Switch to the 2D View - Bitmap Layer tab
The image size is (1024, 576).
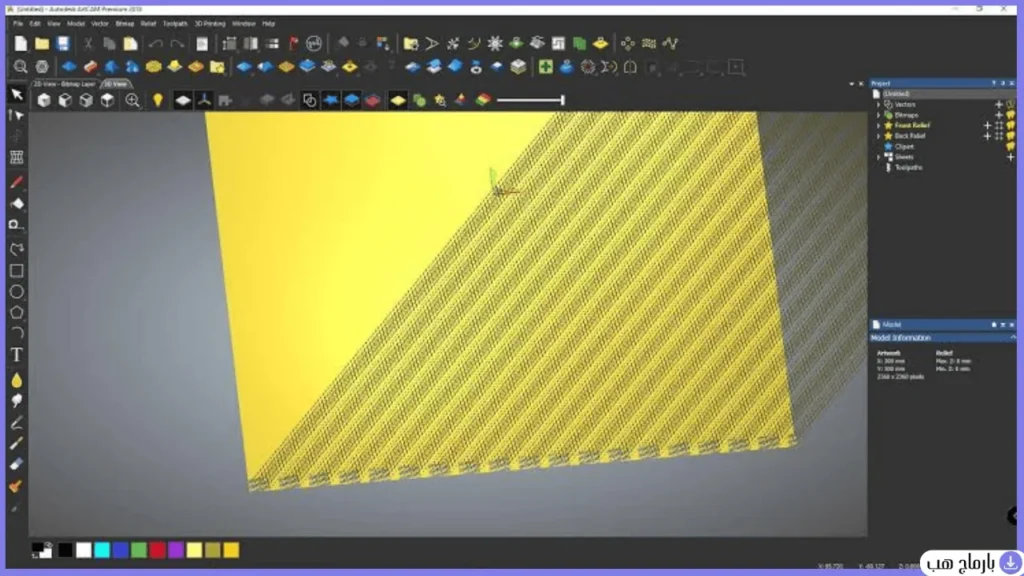coord(64,84)
